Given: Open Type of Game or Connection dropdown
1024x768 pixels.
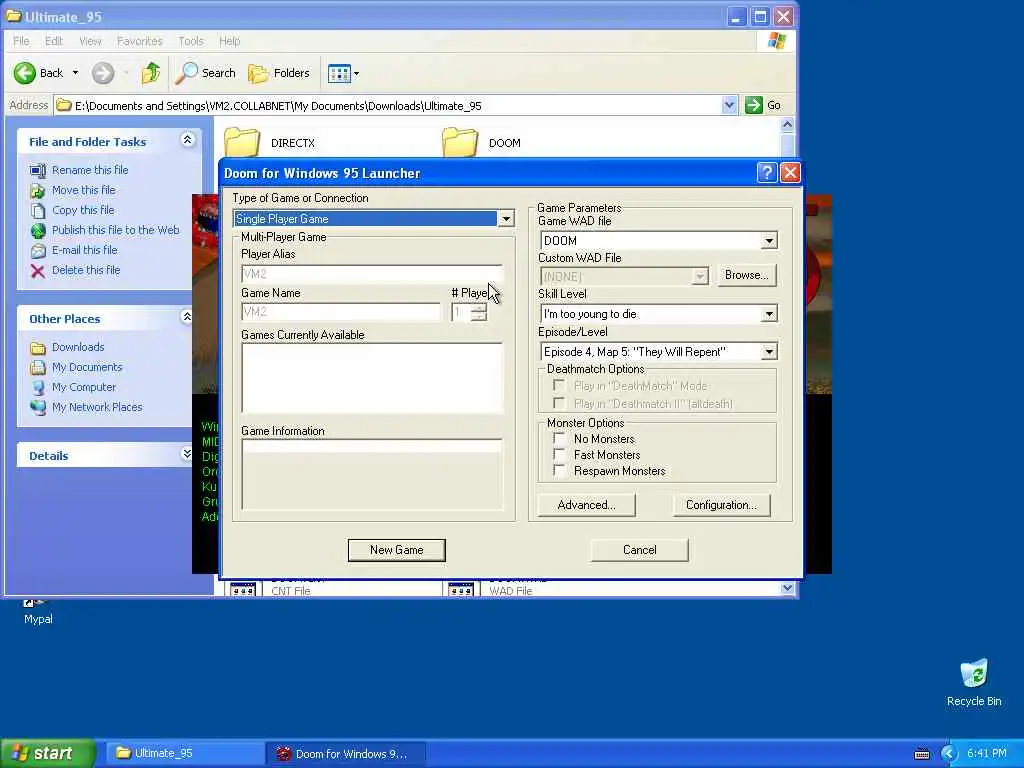Looking at the screenshot, I should tap(506, 219).
